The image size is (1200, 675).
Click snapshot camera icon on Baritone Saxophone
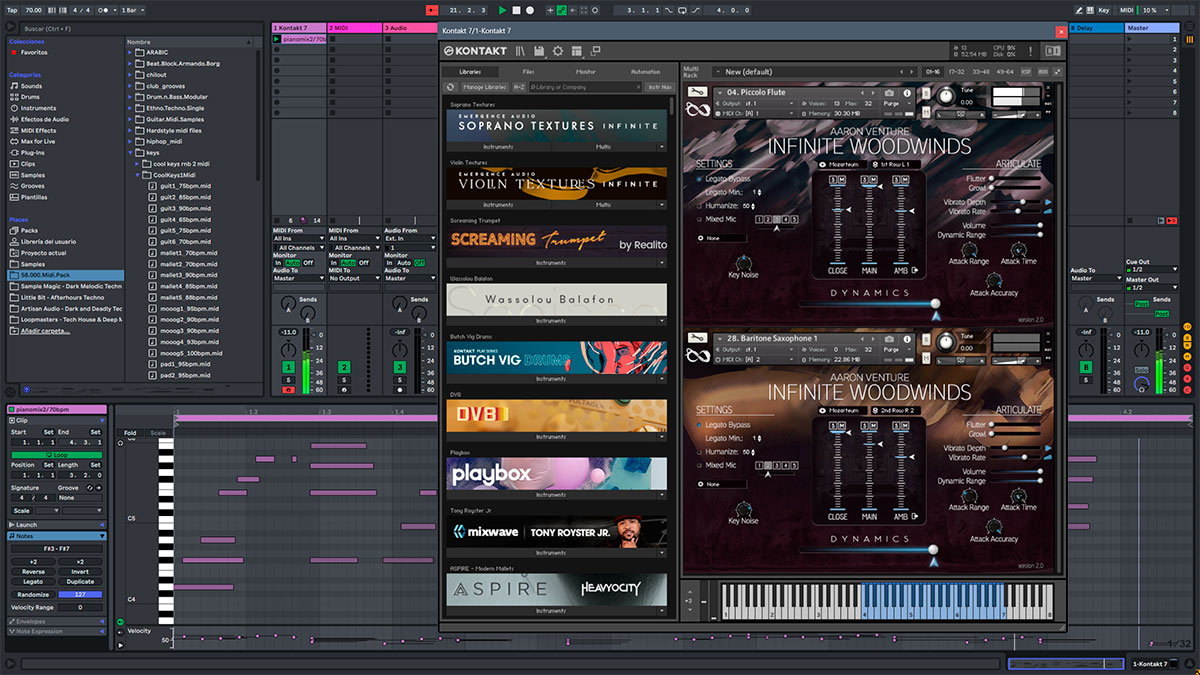pos(890,339)
